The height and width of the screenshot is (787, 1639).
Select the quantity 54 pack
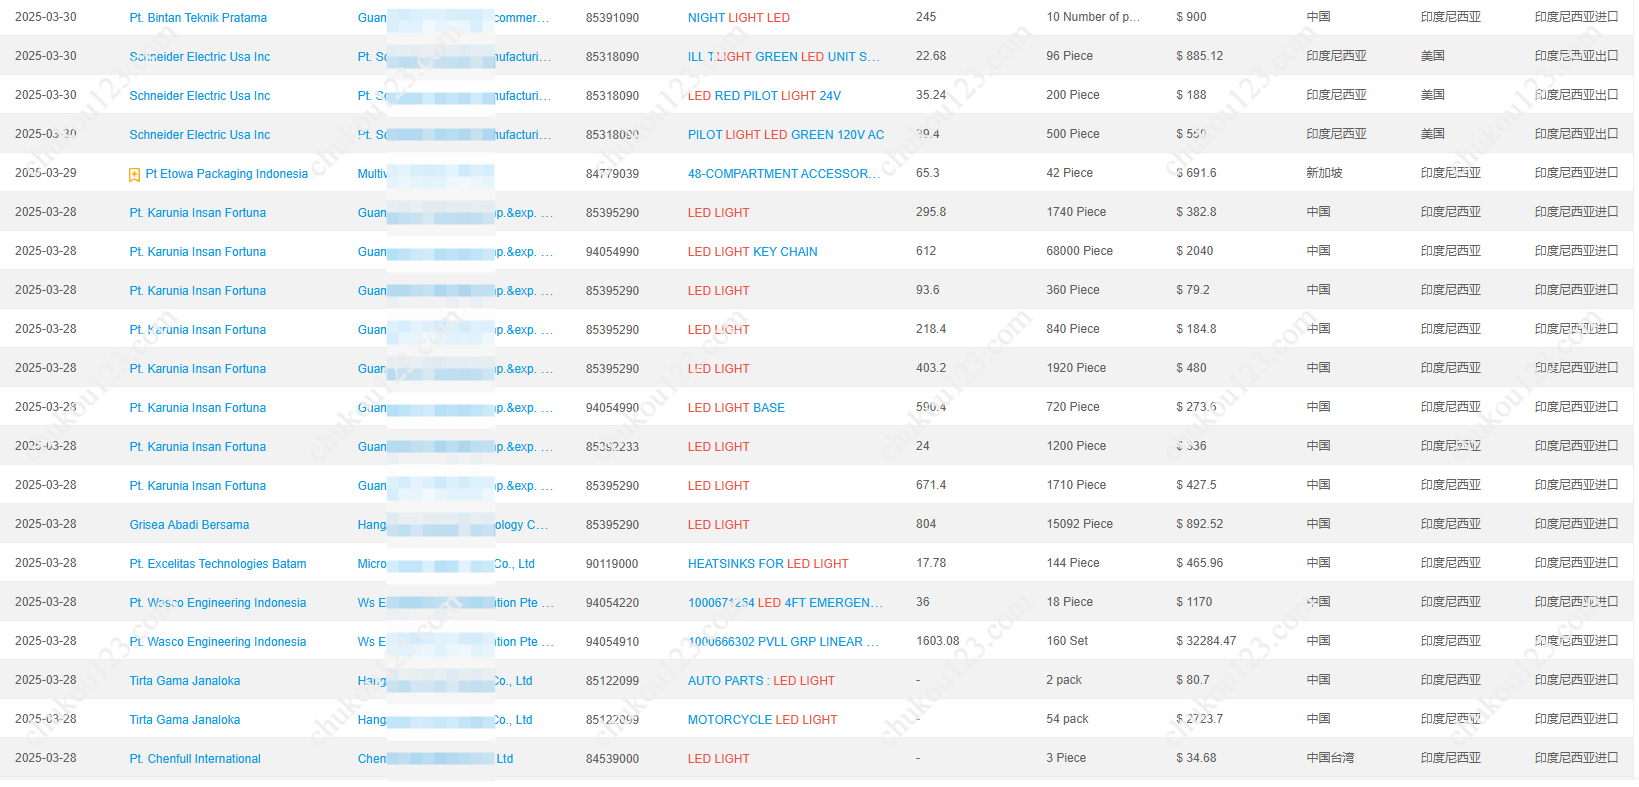(1067, 719)
